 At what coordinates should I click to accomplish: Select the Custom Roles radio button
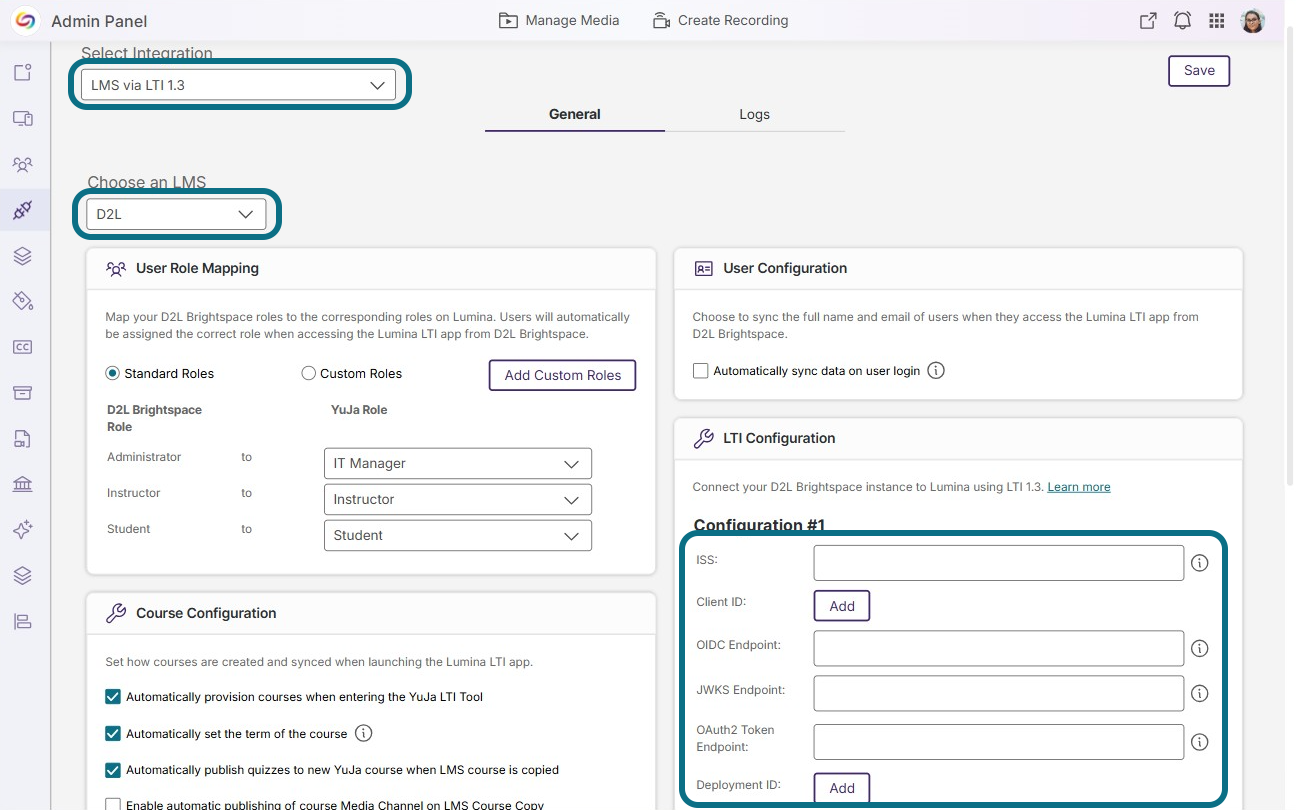(x=309, y=373)
